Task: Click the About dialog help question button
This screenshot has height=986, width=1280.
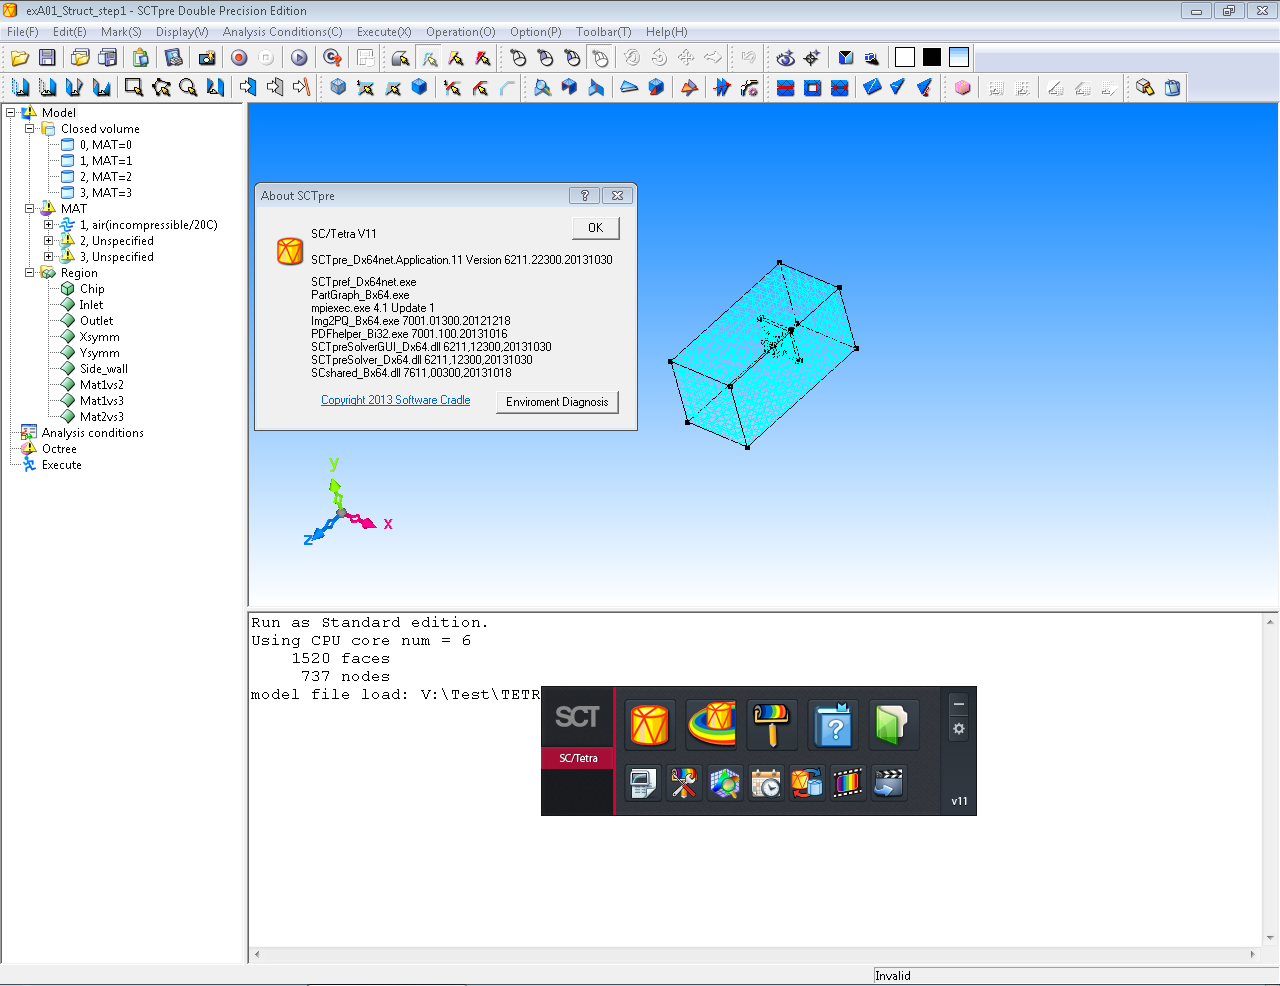Action: (x=585, y=196)
